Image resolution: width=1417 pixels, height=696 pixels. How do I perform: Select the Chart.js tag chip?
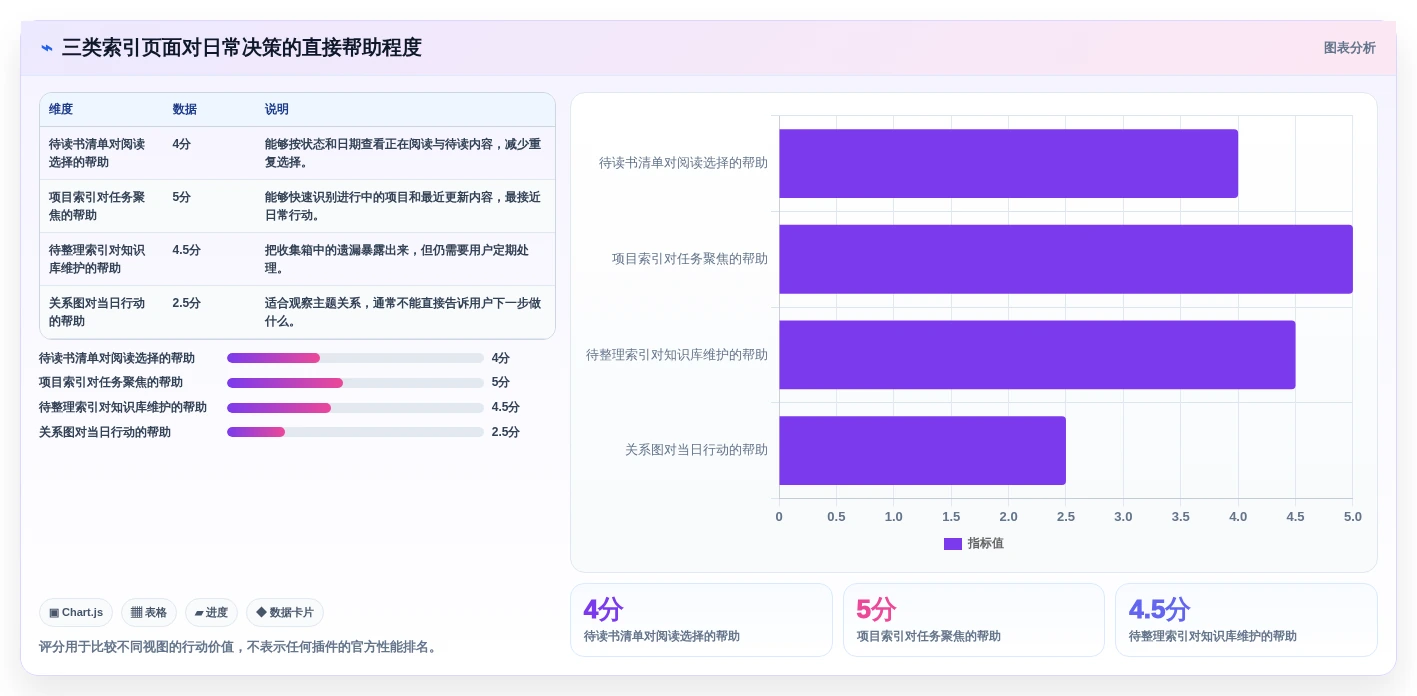(76, 612)
